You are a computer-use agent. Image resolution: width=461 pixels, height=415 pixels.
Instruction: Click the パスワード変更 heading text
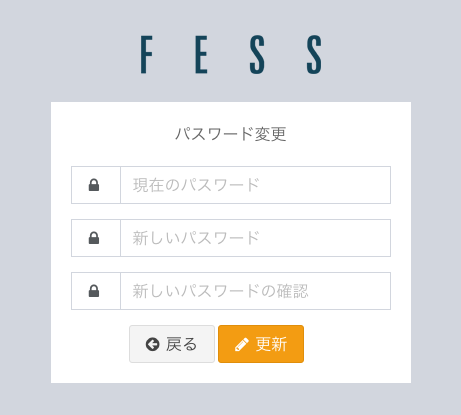click(231, 134)
